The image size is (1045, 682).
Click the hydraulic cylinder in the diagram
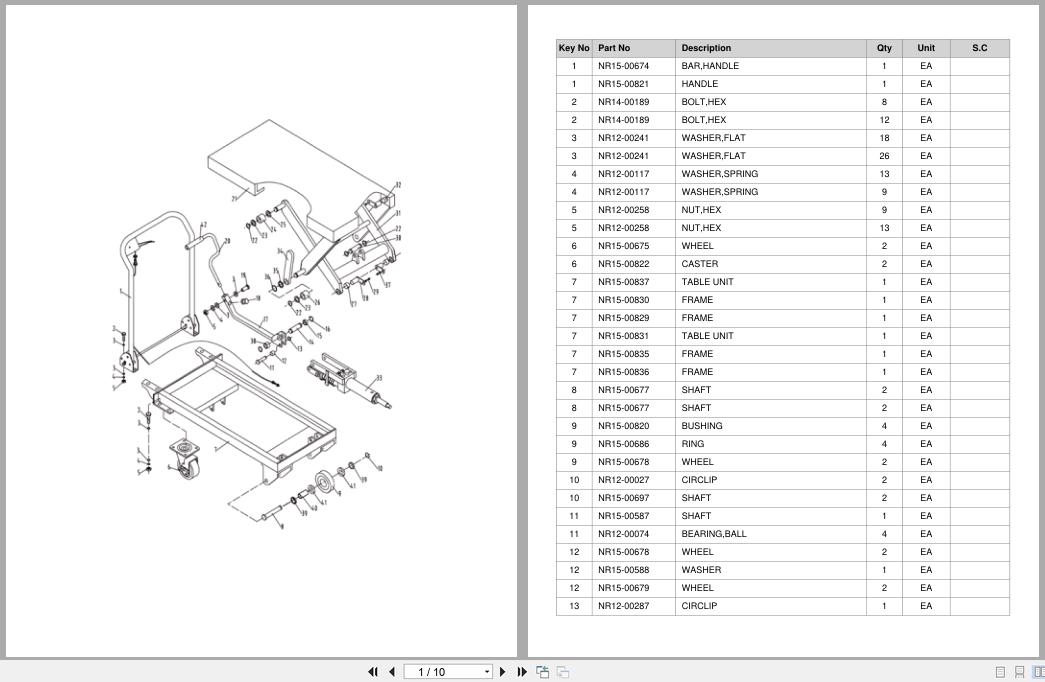click(x=348, y=379)
